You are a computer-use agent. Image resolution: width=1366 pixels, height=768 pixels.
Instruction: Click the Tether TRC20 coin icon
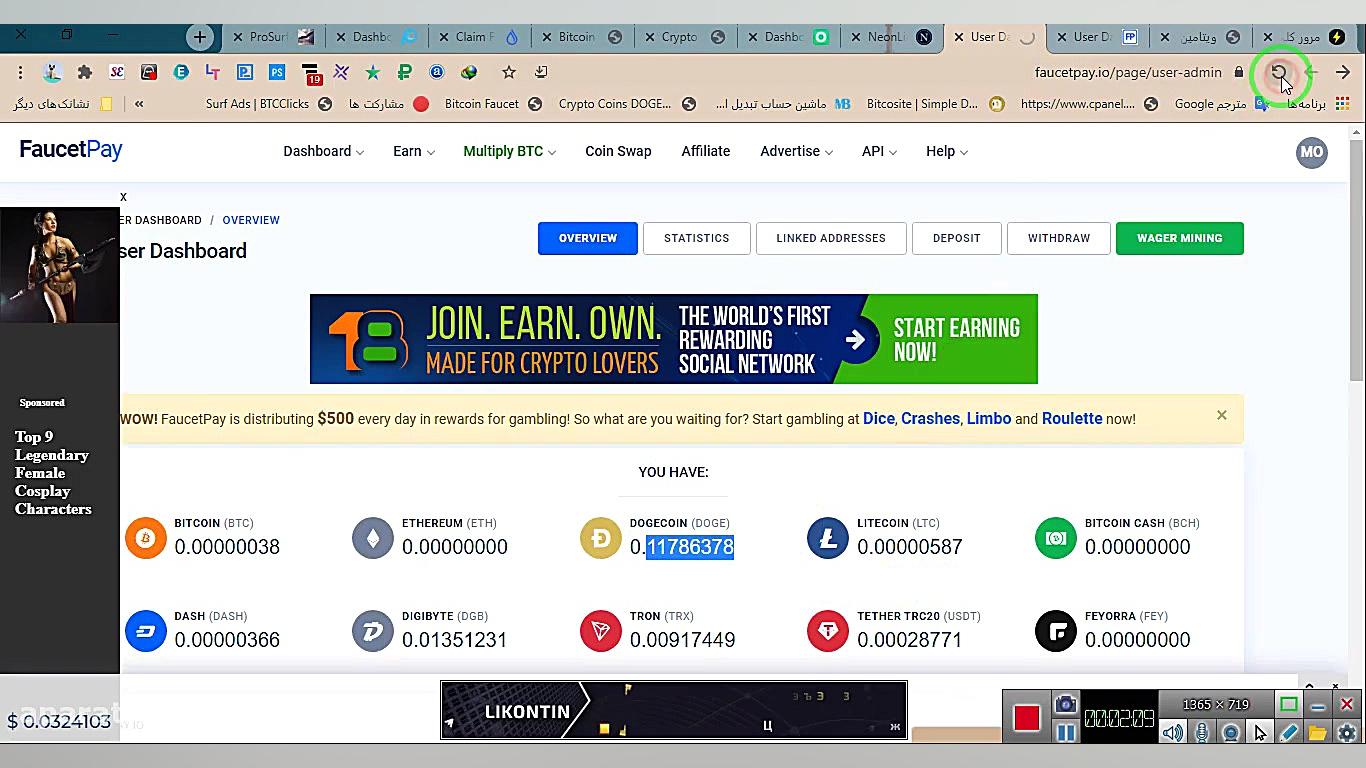pyautogui.click(x=828, y=631)
